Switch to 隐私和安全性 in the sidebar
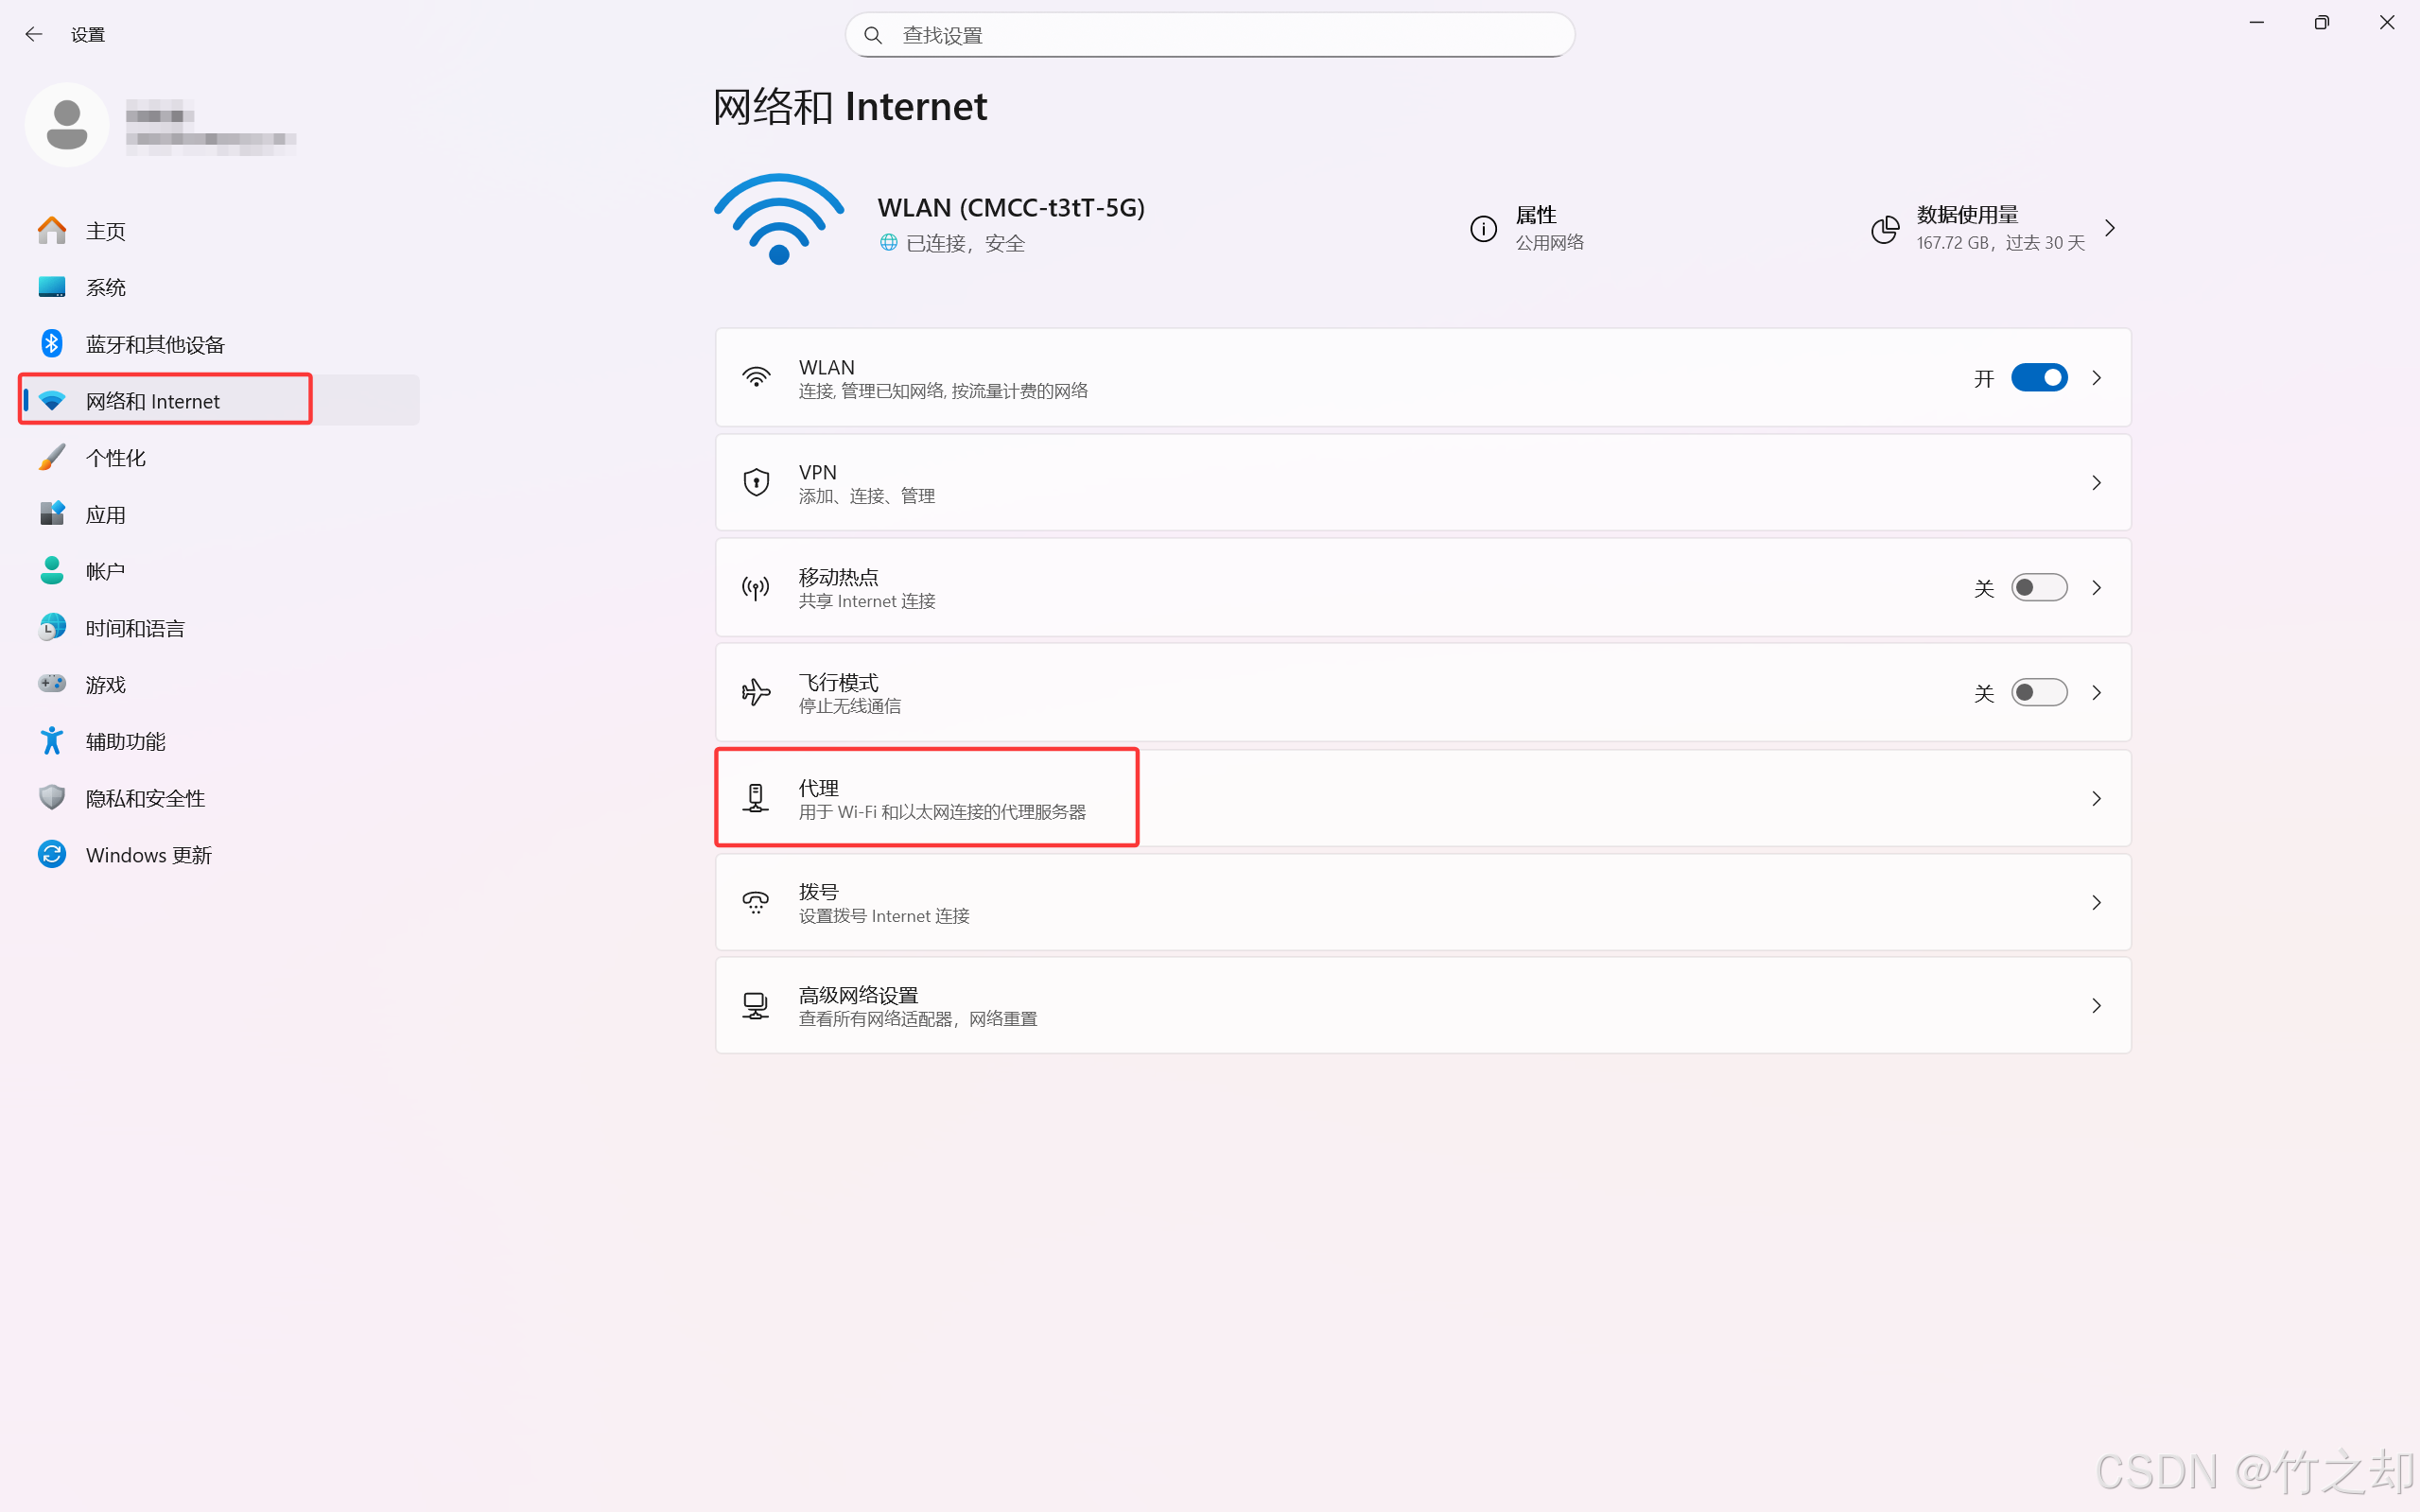 144,798
